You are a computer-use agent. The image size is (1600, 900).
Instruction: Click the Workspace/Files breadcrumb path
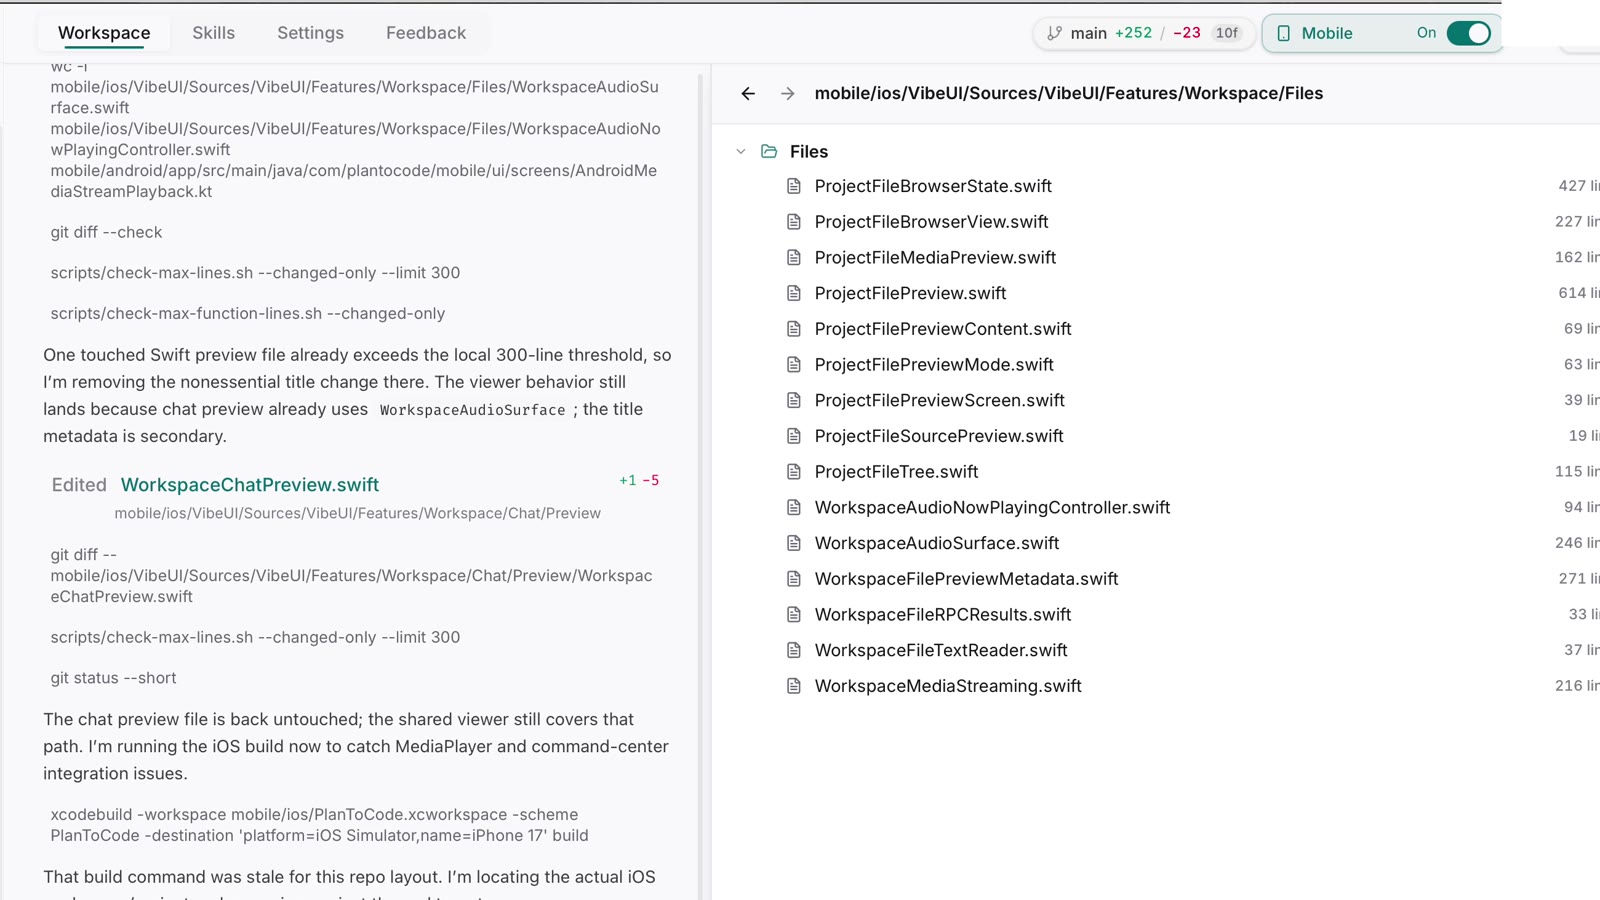coord(1069,93)
